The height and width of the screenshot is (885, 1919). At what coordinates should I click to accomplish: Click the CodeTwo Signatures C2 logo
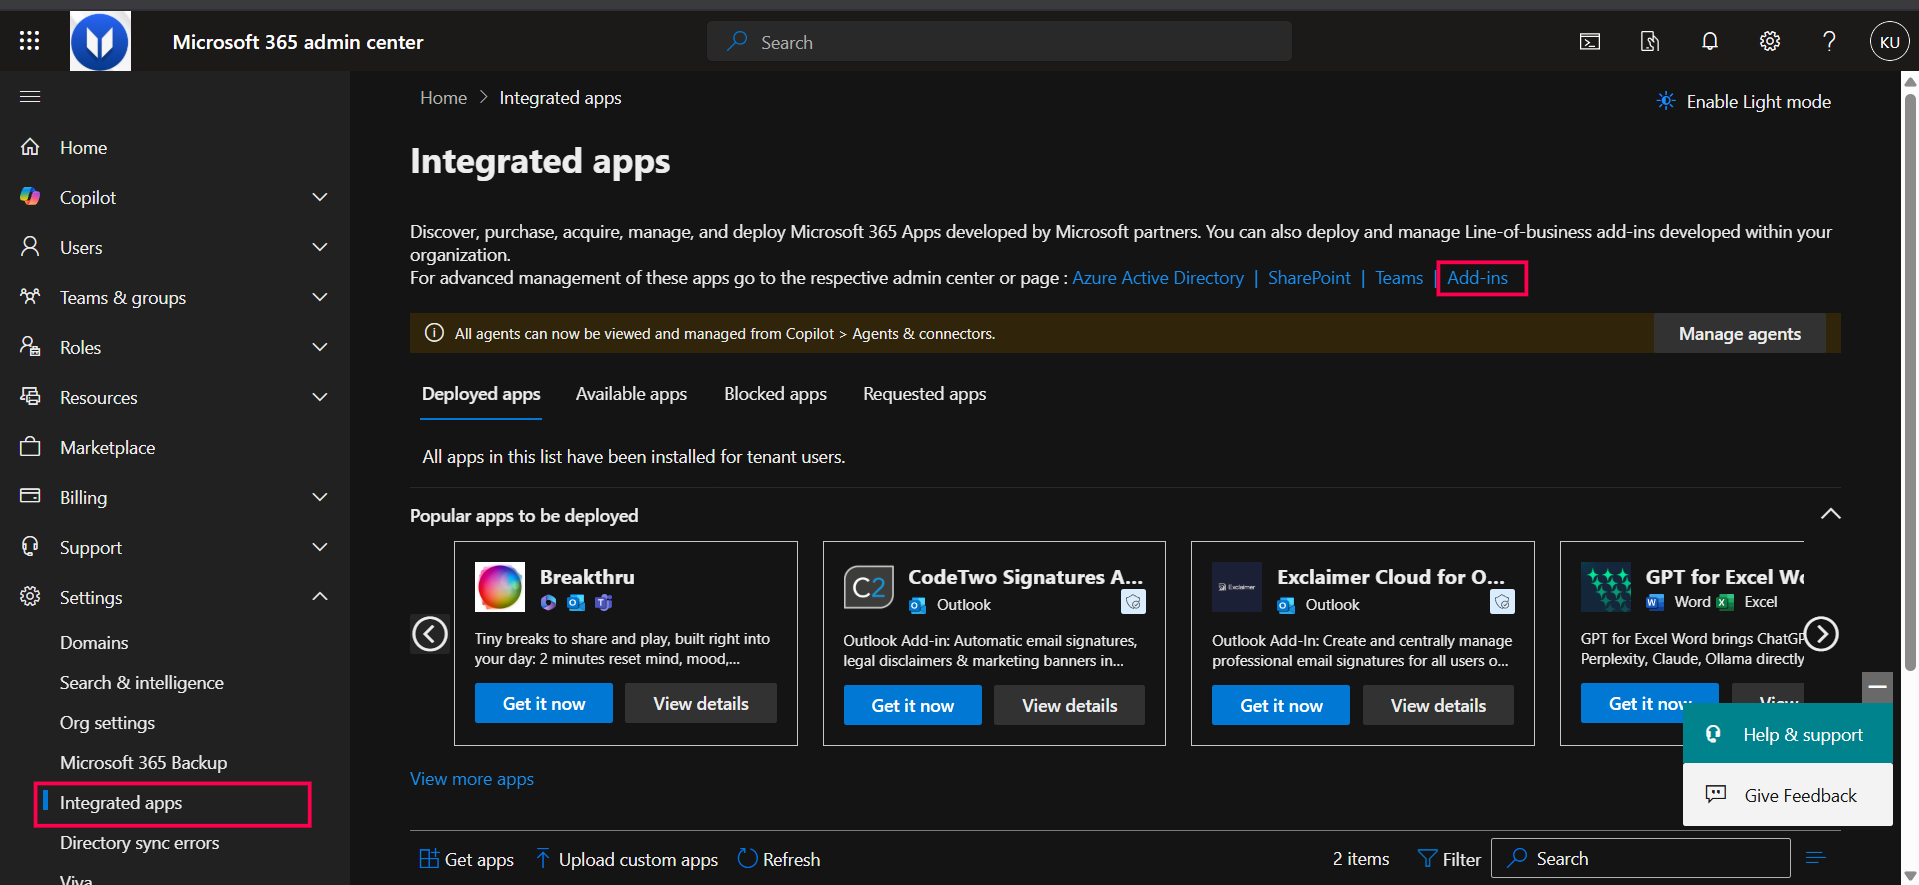[x=868, y=587]
